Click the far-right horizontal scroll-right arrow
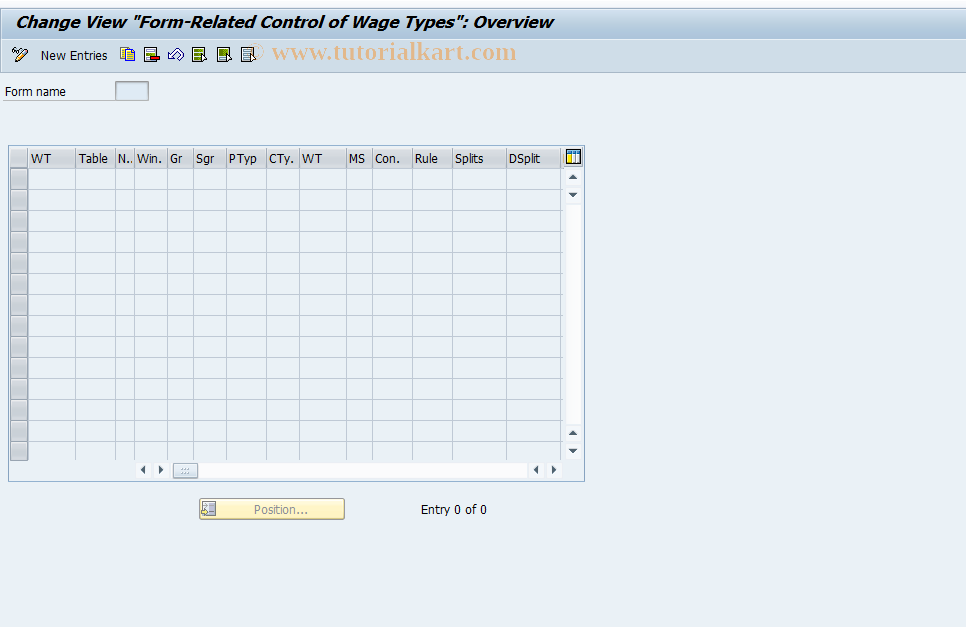The width and height of the screenshot is (966, 627). pyautogui.click(x=554, y=470)
